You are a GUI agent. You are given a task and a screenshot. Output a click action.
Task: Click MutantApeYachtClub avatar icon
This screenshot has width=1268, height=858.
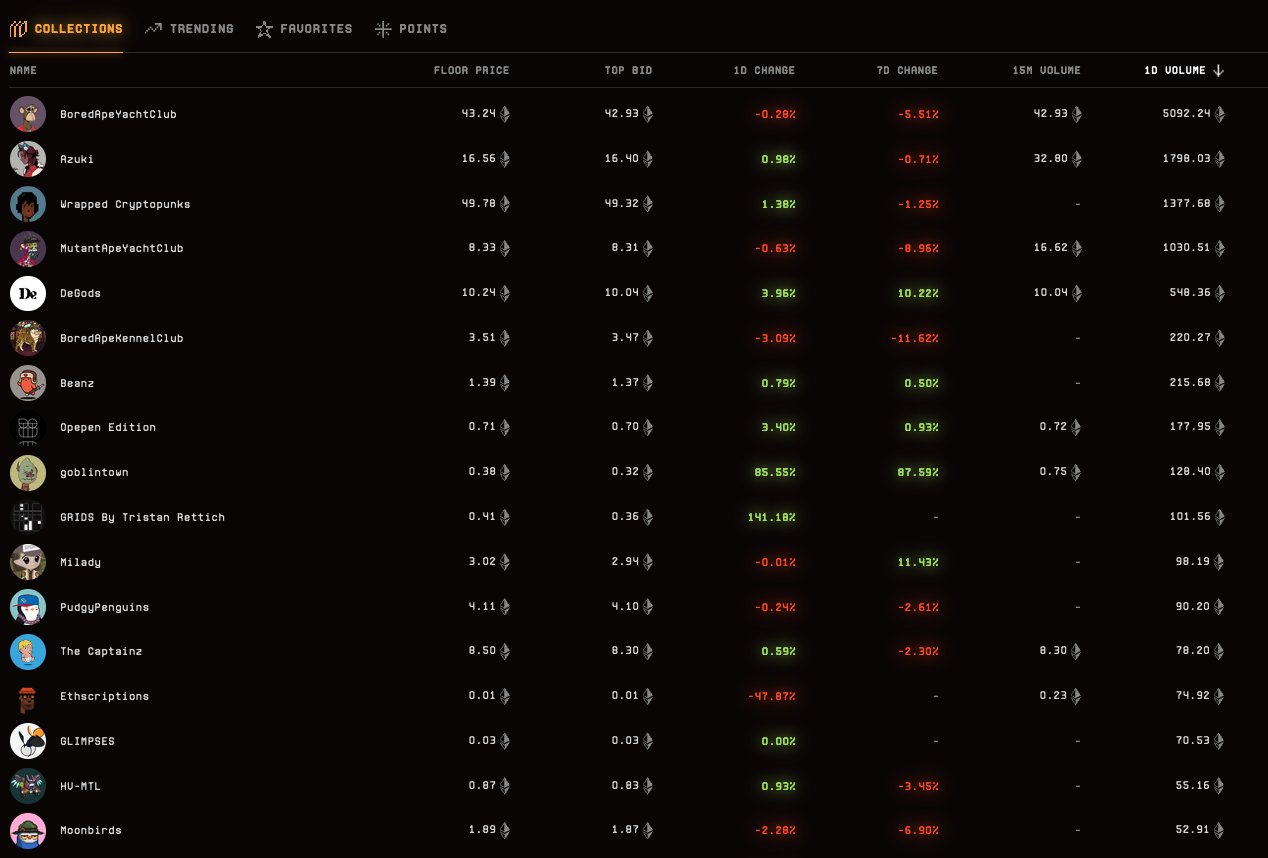point(28,248)
